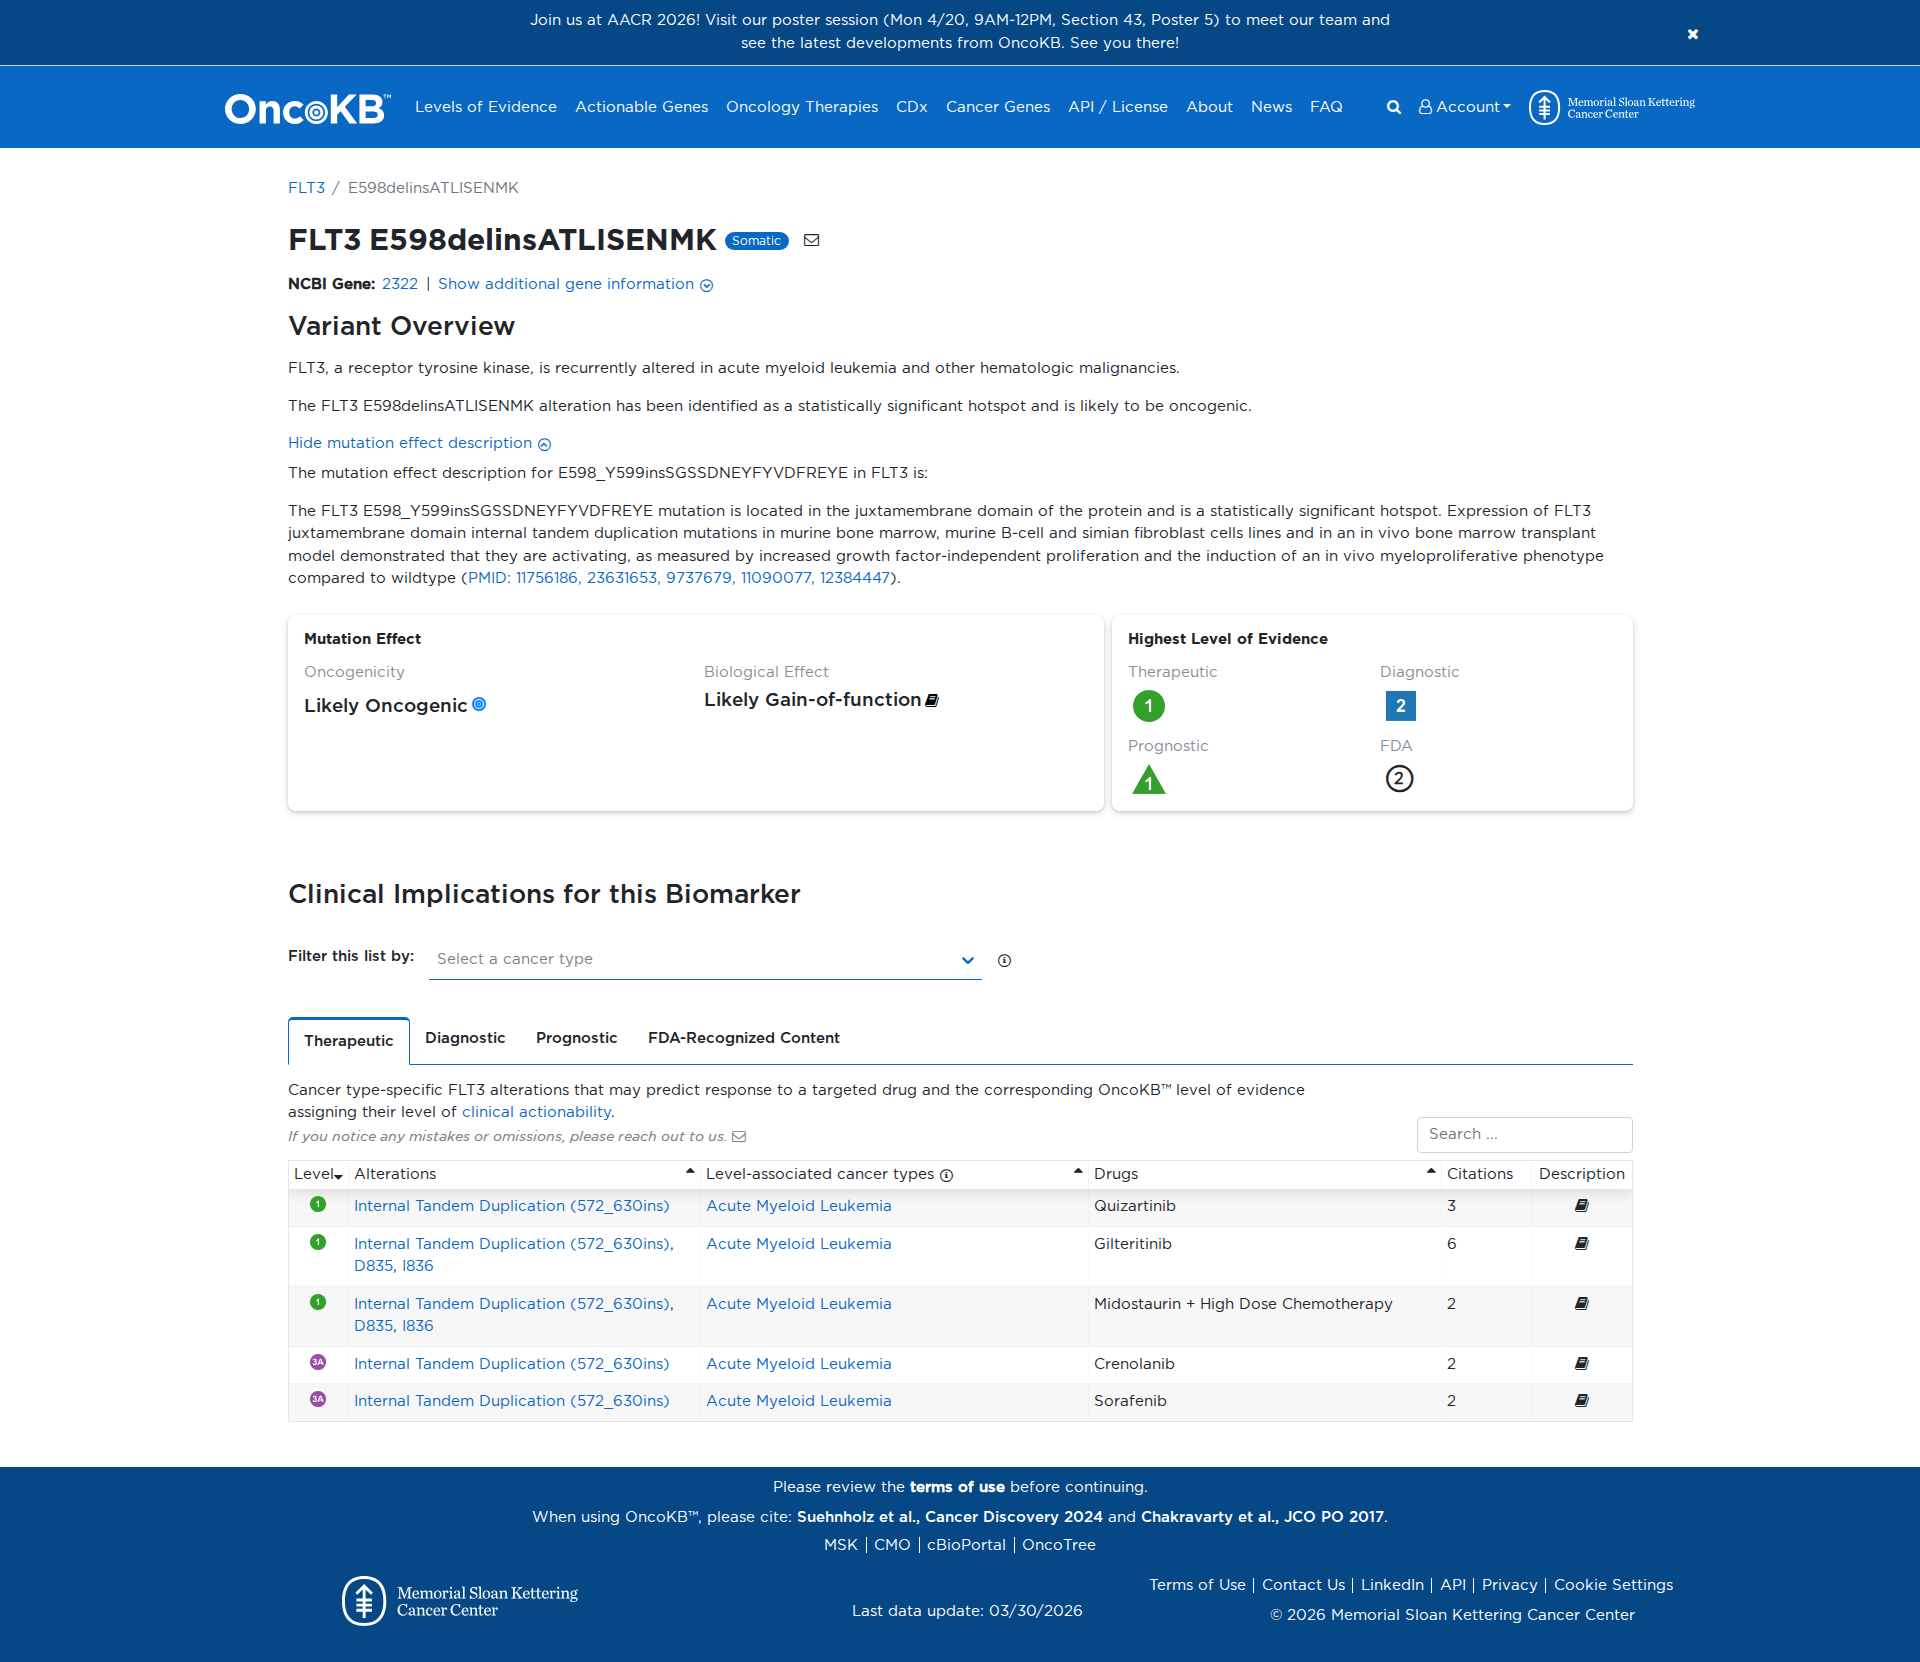Open LinkedIn footer link
The width and height of the screenshot is (1920, 1662).
point(1392,1585)
